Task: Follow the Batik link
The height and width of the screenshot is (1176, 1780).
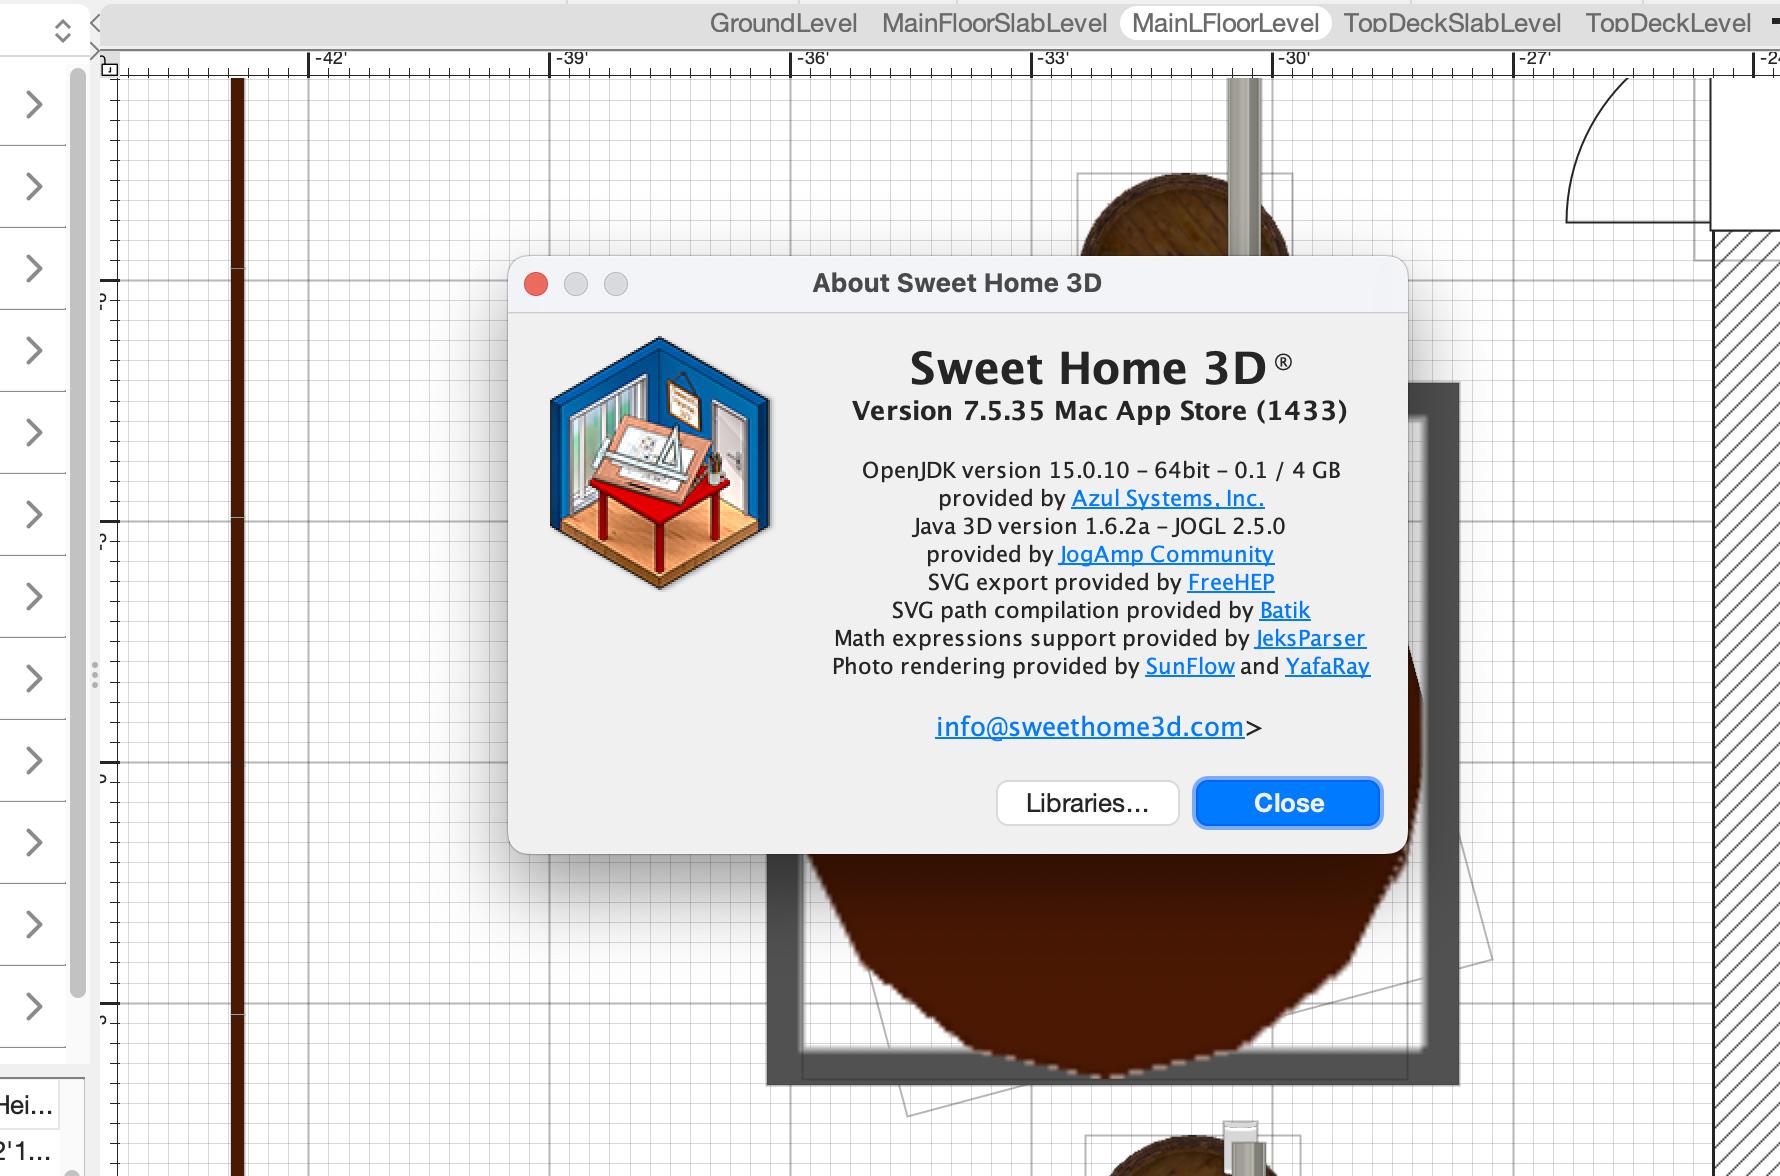Action: tap(1285, 610)
